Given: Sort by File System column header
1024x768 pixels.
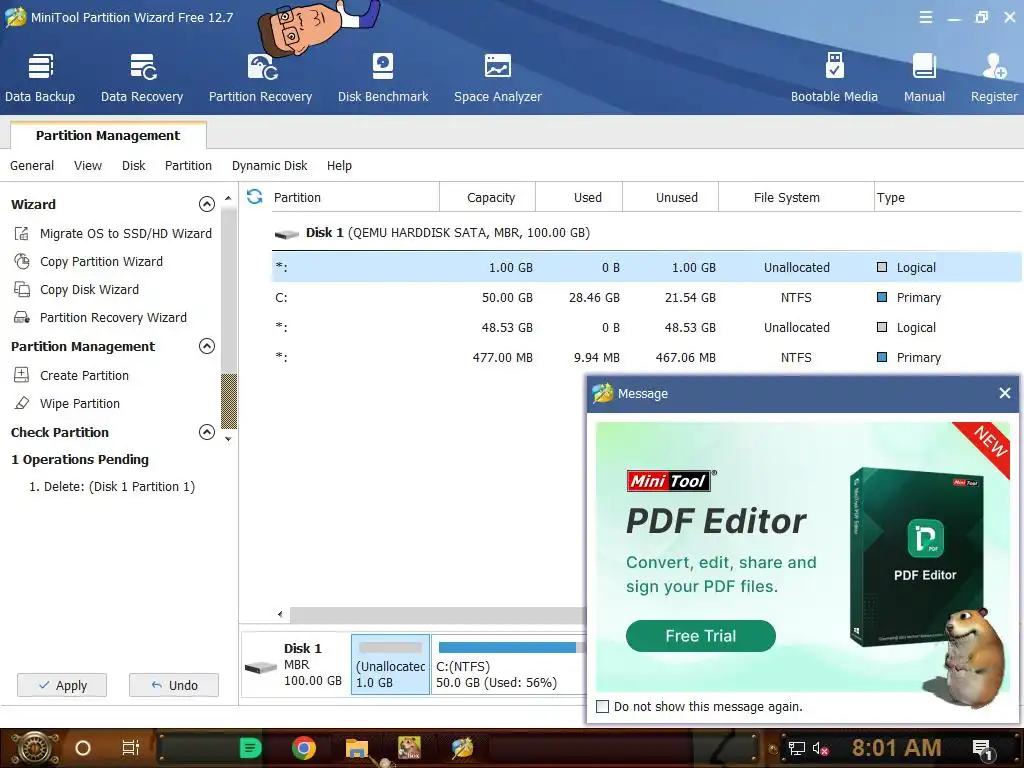Looking at the screenshot, I should pyautogui.click(x=797, y=197).
